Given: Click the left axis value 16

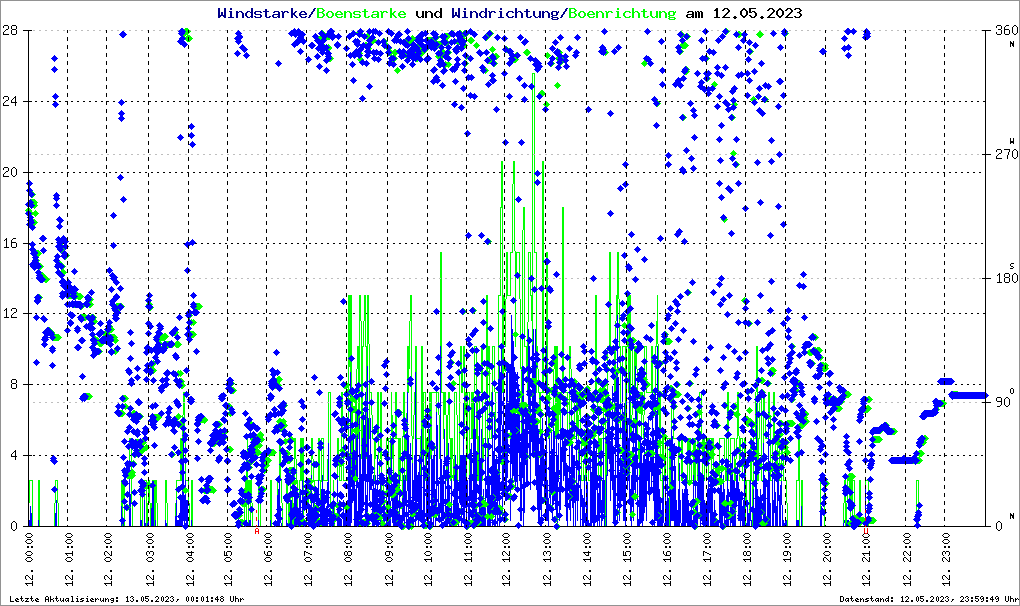Looking at the screenshot, I should [x=9, y=243].
